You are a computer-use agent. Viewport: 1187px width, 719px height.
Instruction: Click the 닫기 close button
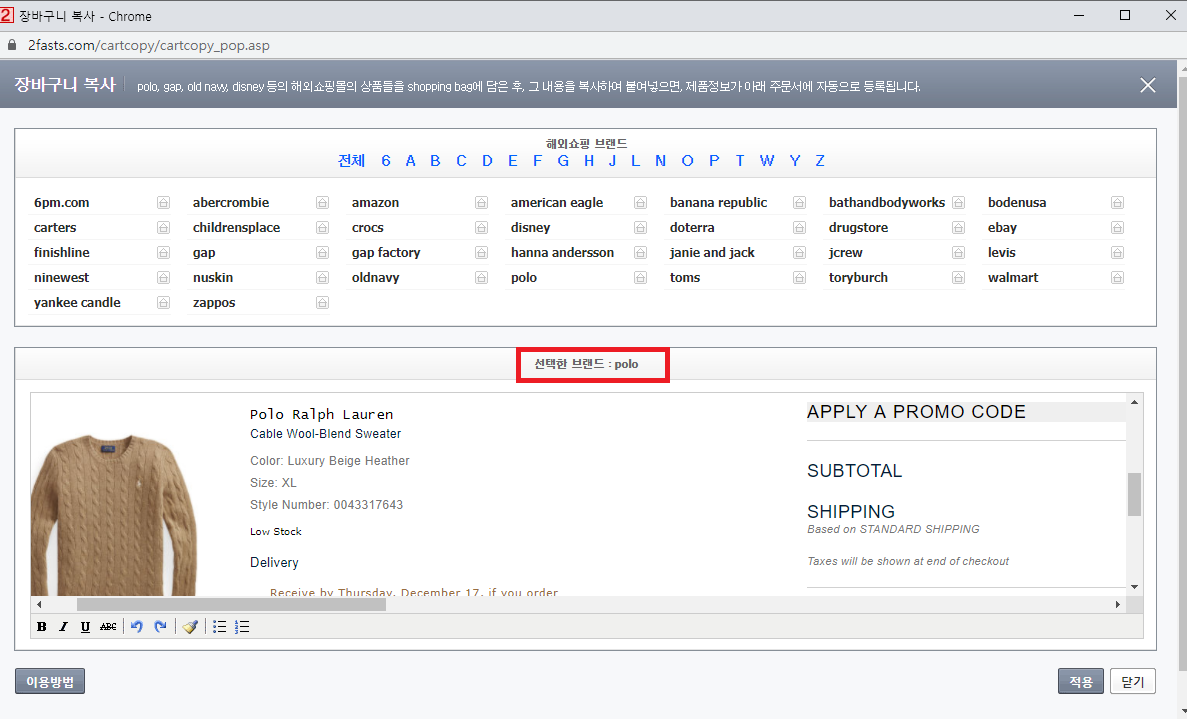click(x=1132, y=681)
